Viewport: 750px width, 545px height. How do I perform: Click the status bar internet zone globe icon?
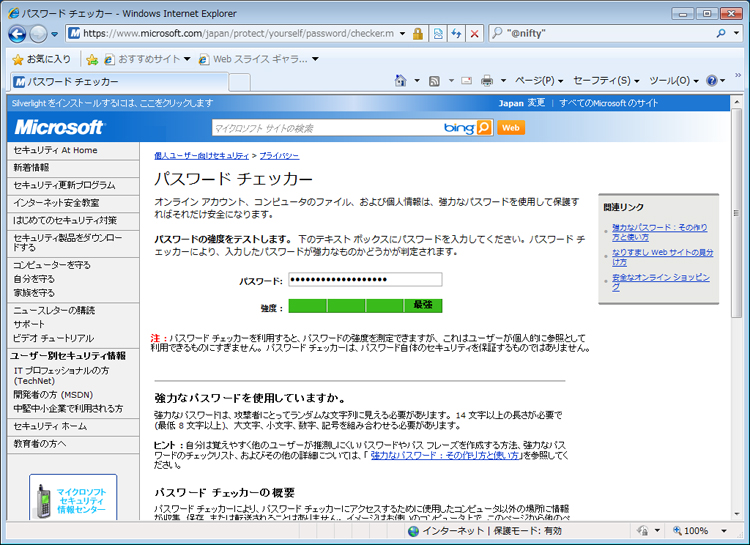tap(413, 531)
